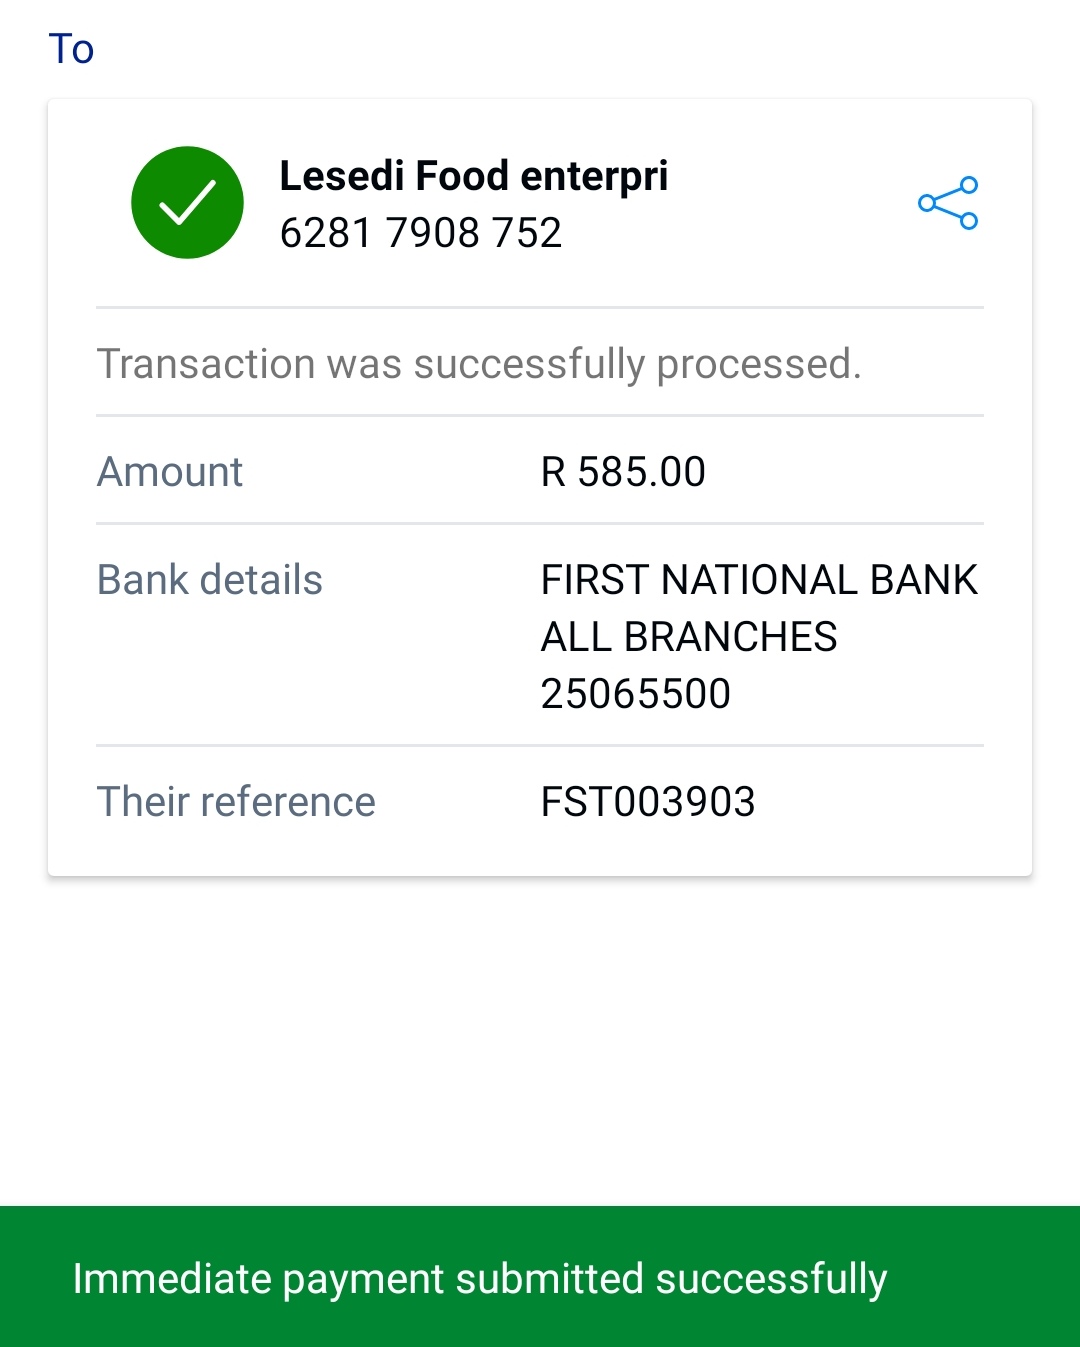Tap FIRST NATIONAL BANK text

point(759,580)
